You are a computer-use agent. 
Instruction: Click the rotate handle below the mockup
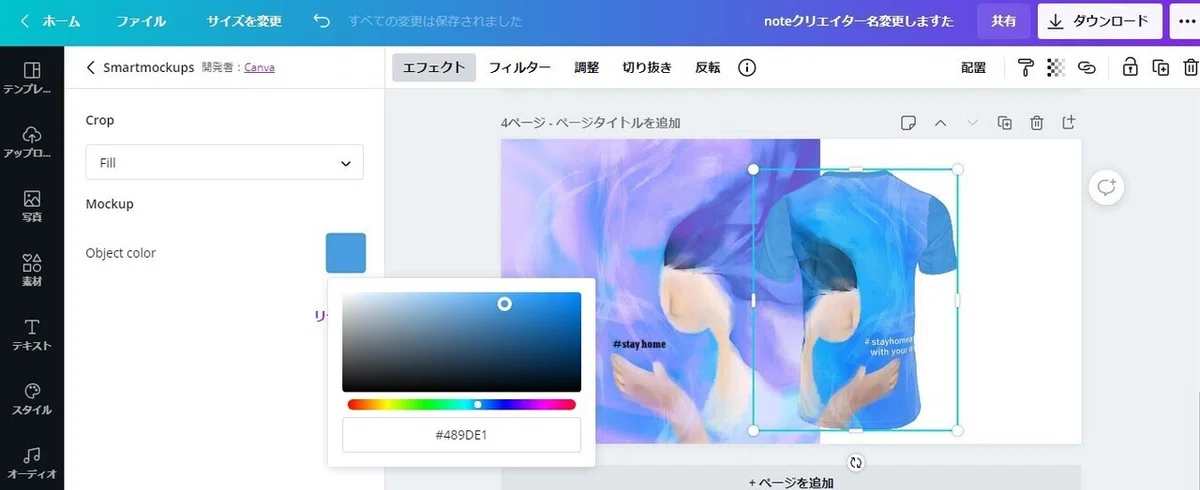(856, 462)
